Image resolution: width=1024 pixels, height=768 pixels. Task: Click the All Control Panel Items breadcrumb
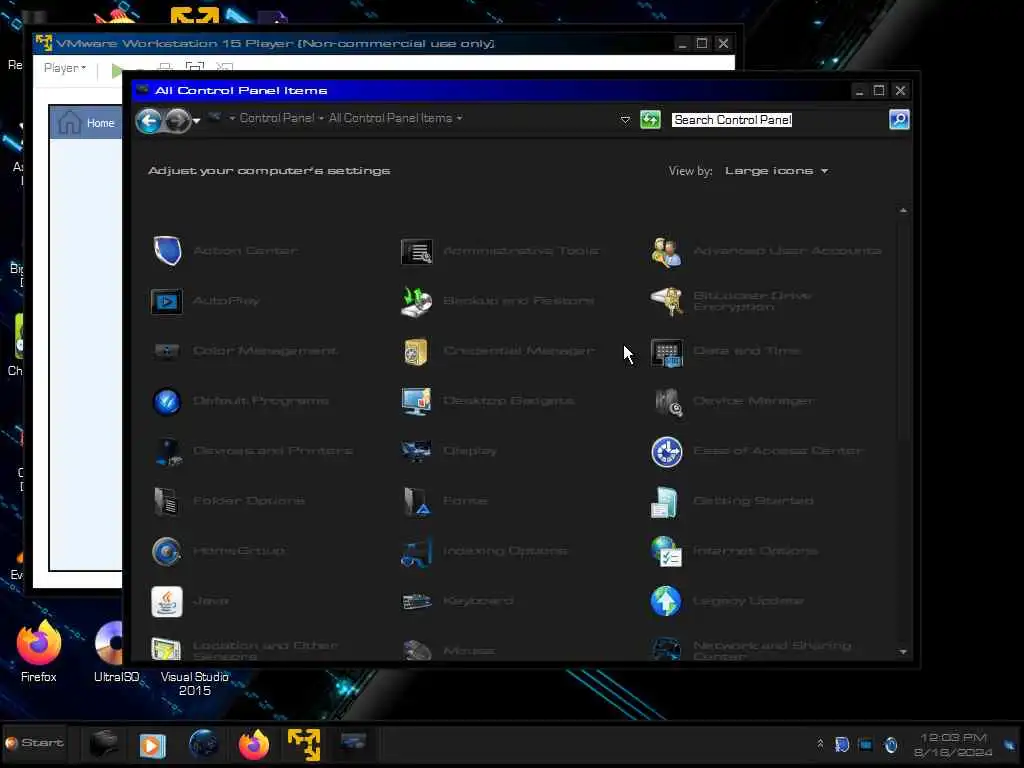tap(391, 118)
